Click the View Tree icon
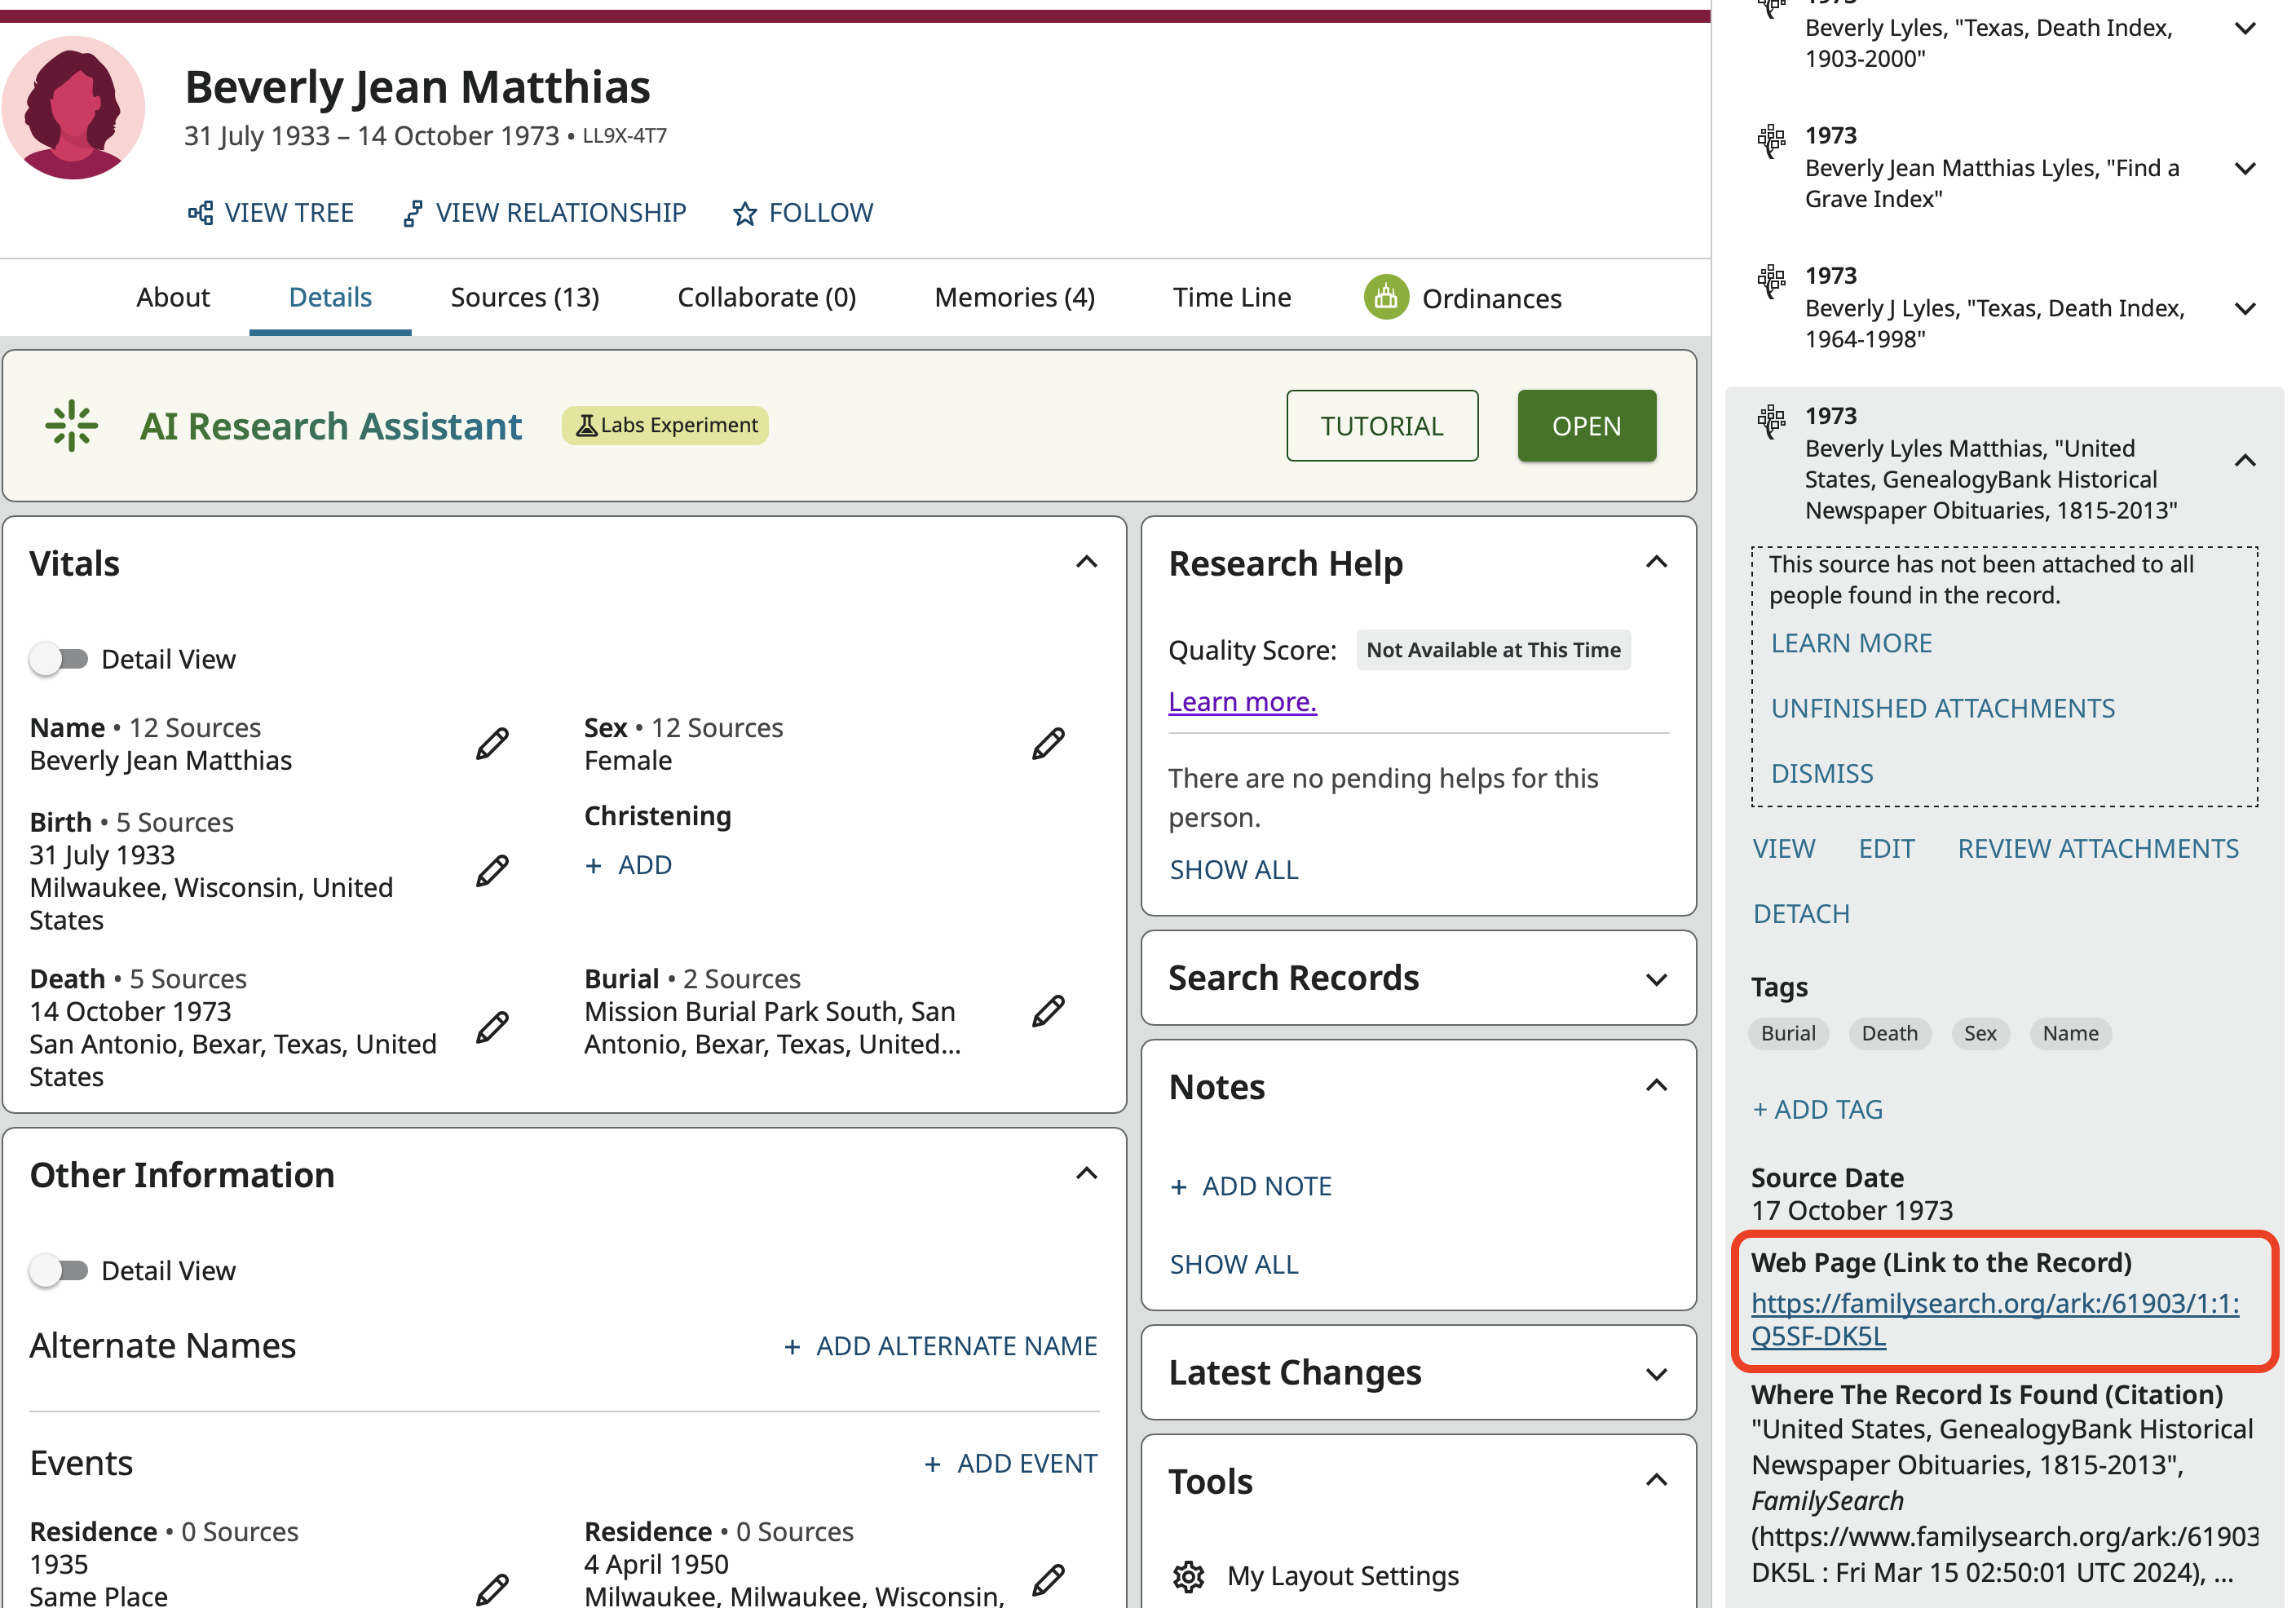This screenshot has height=1608, width=2296. point(200,213)
